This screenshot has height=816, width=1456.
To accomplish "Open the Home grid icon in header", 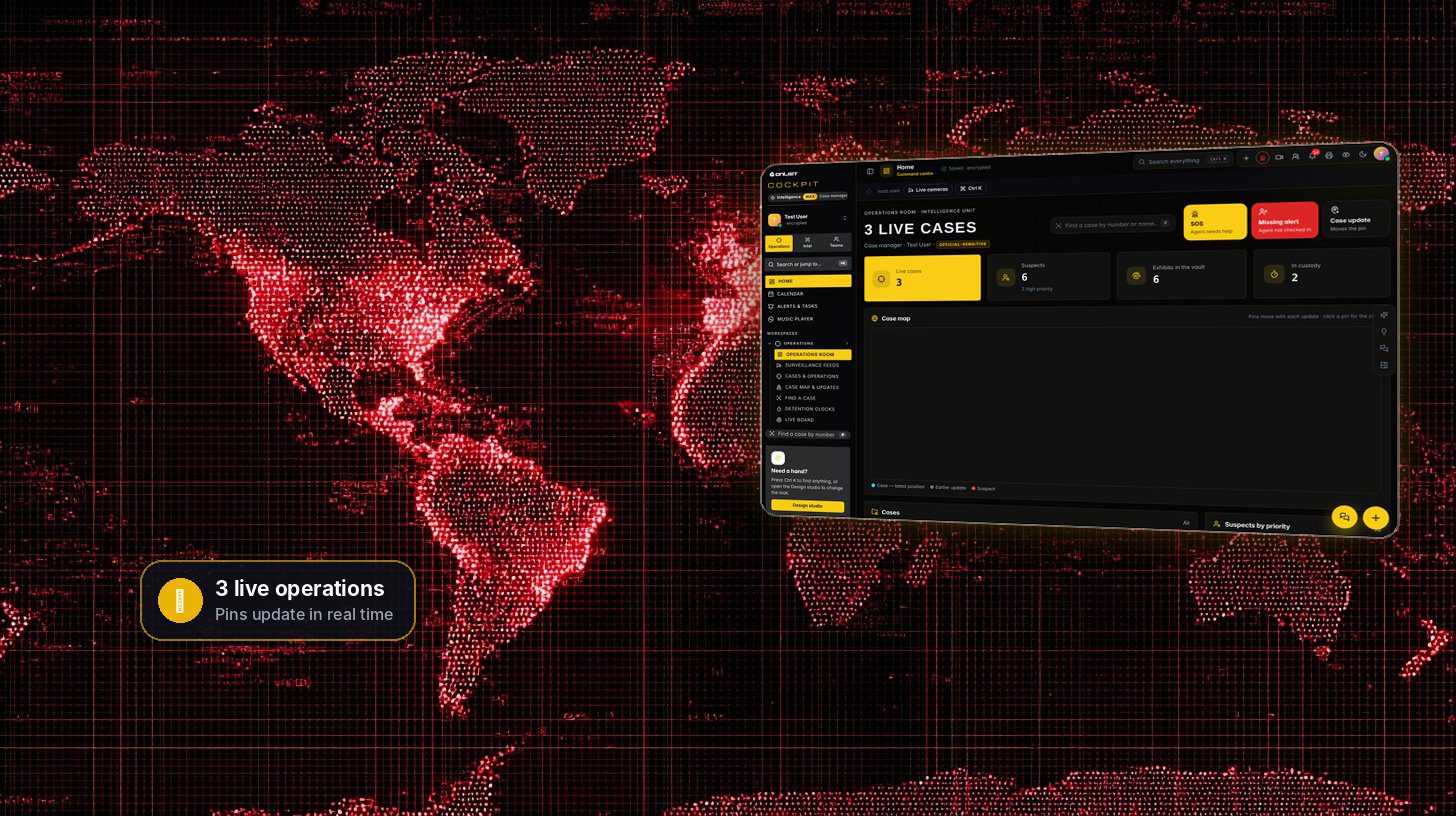I will coord(886,171).
